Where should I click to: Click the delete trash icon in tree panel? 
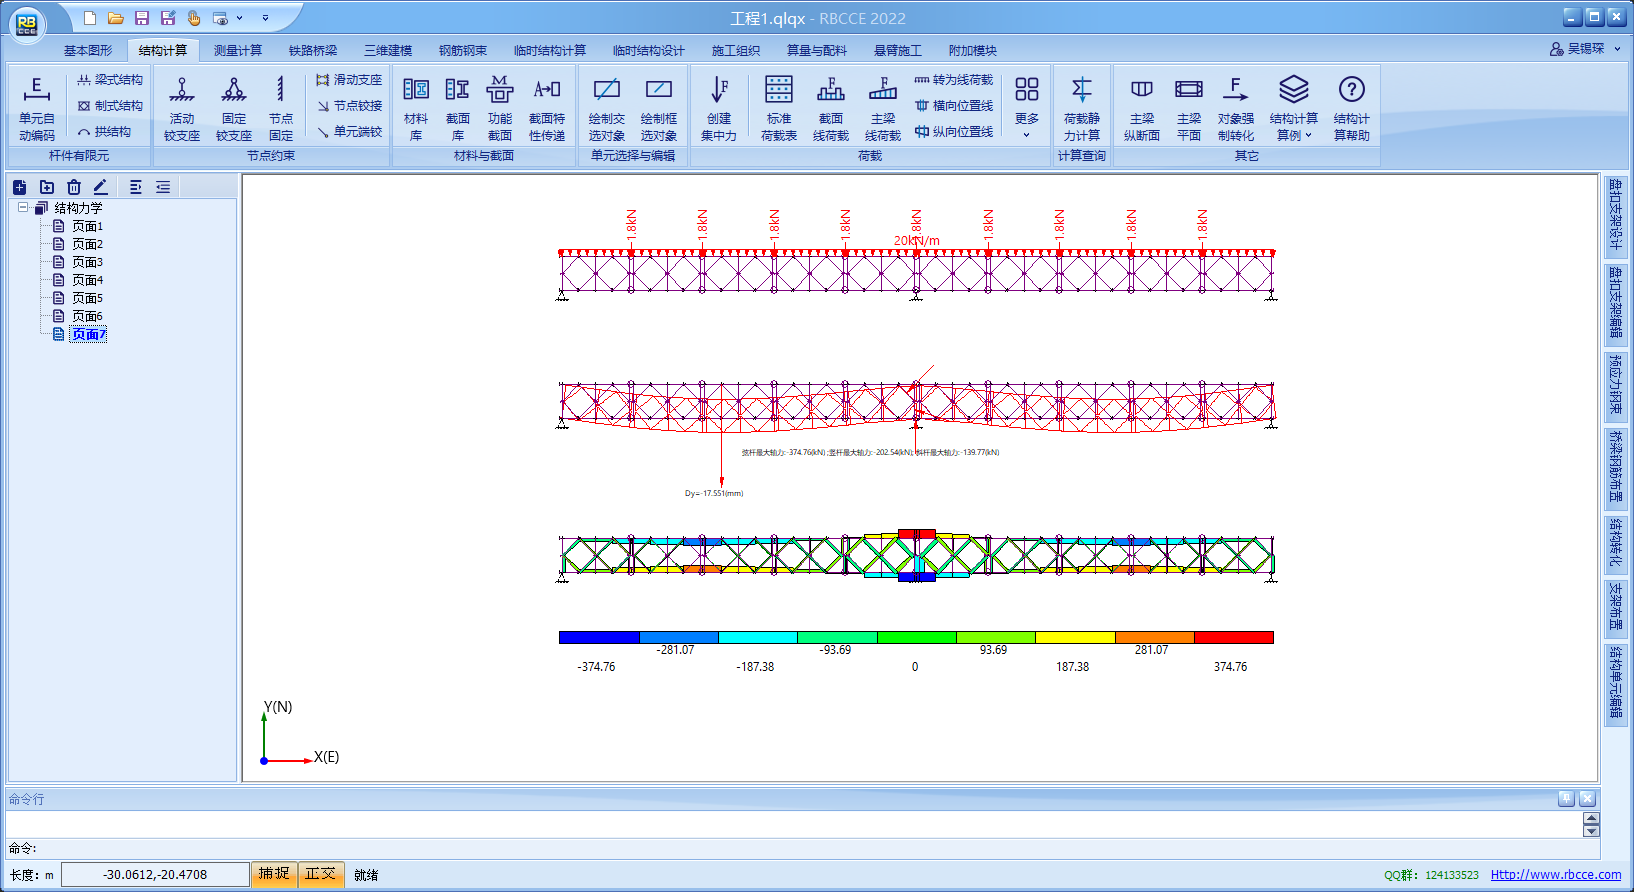click(74, 187)
